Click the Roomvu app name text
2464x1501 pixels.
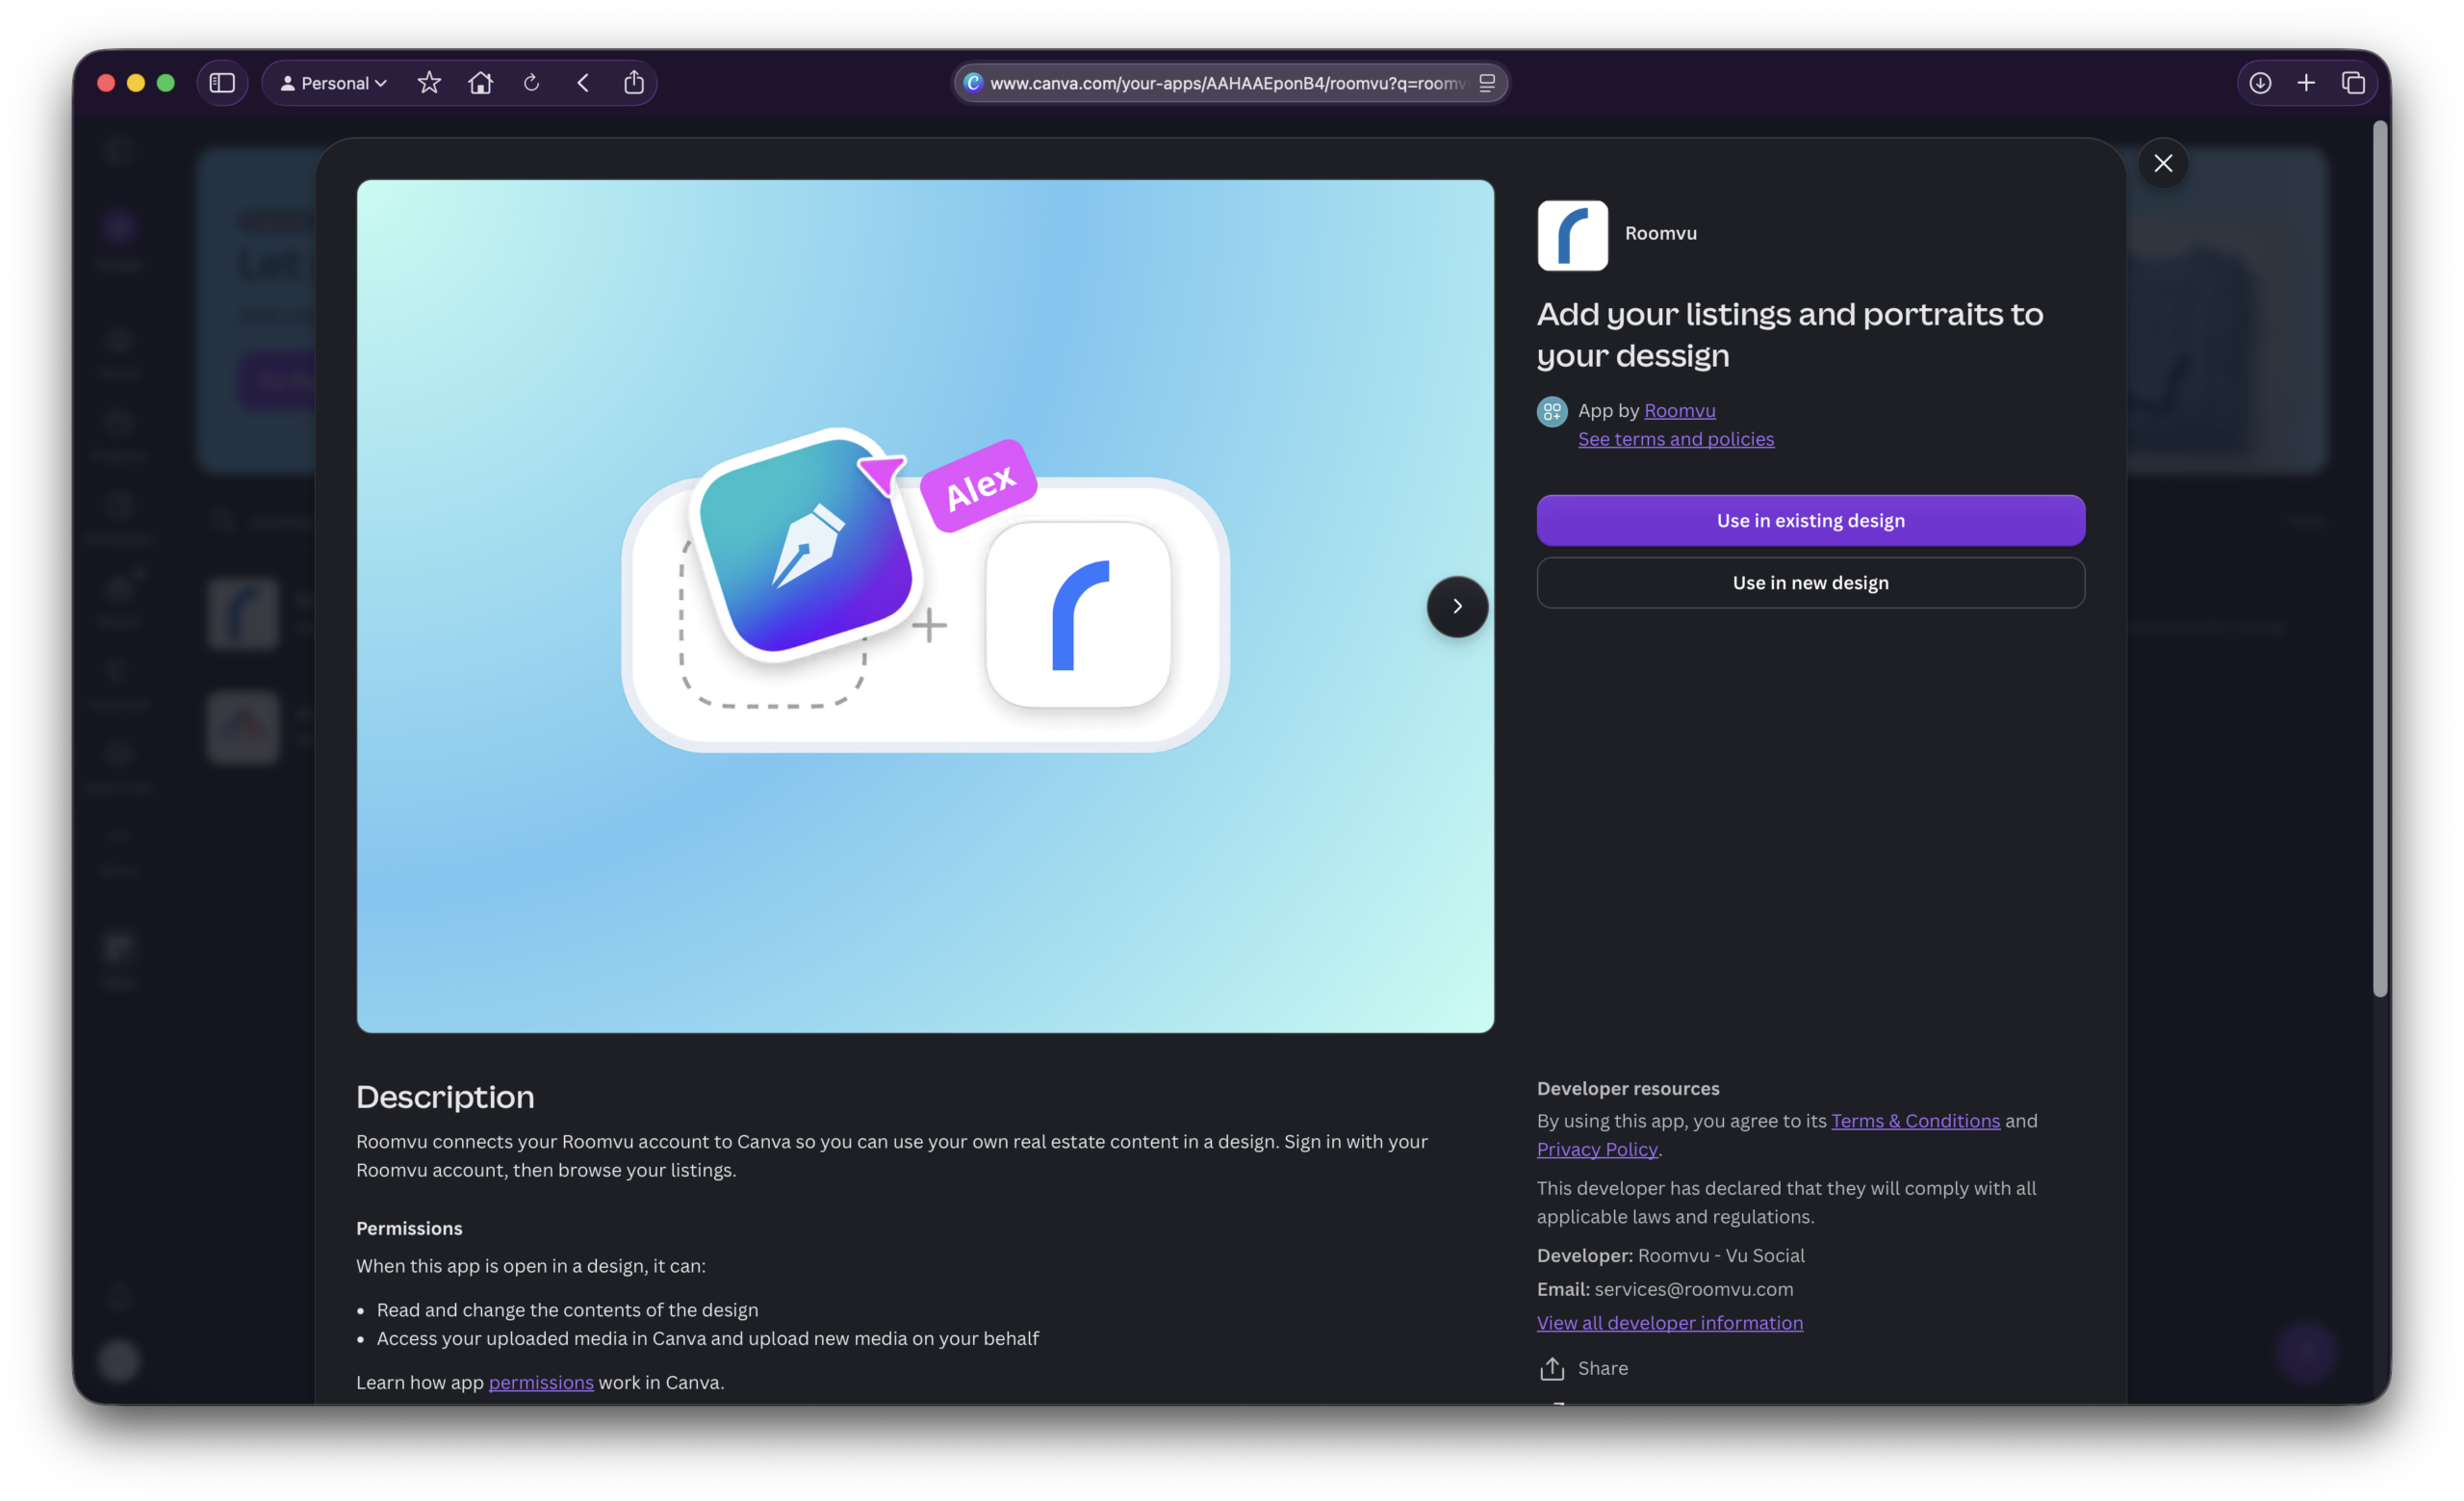[1660, 233]
